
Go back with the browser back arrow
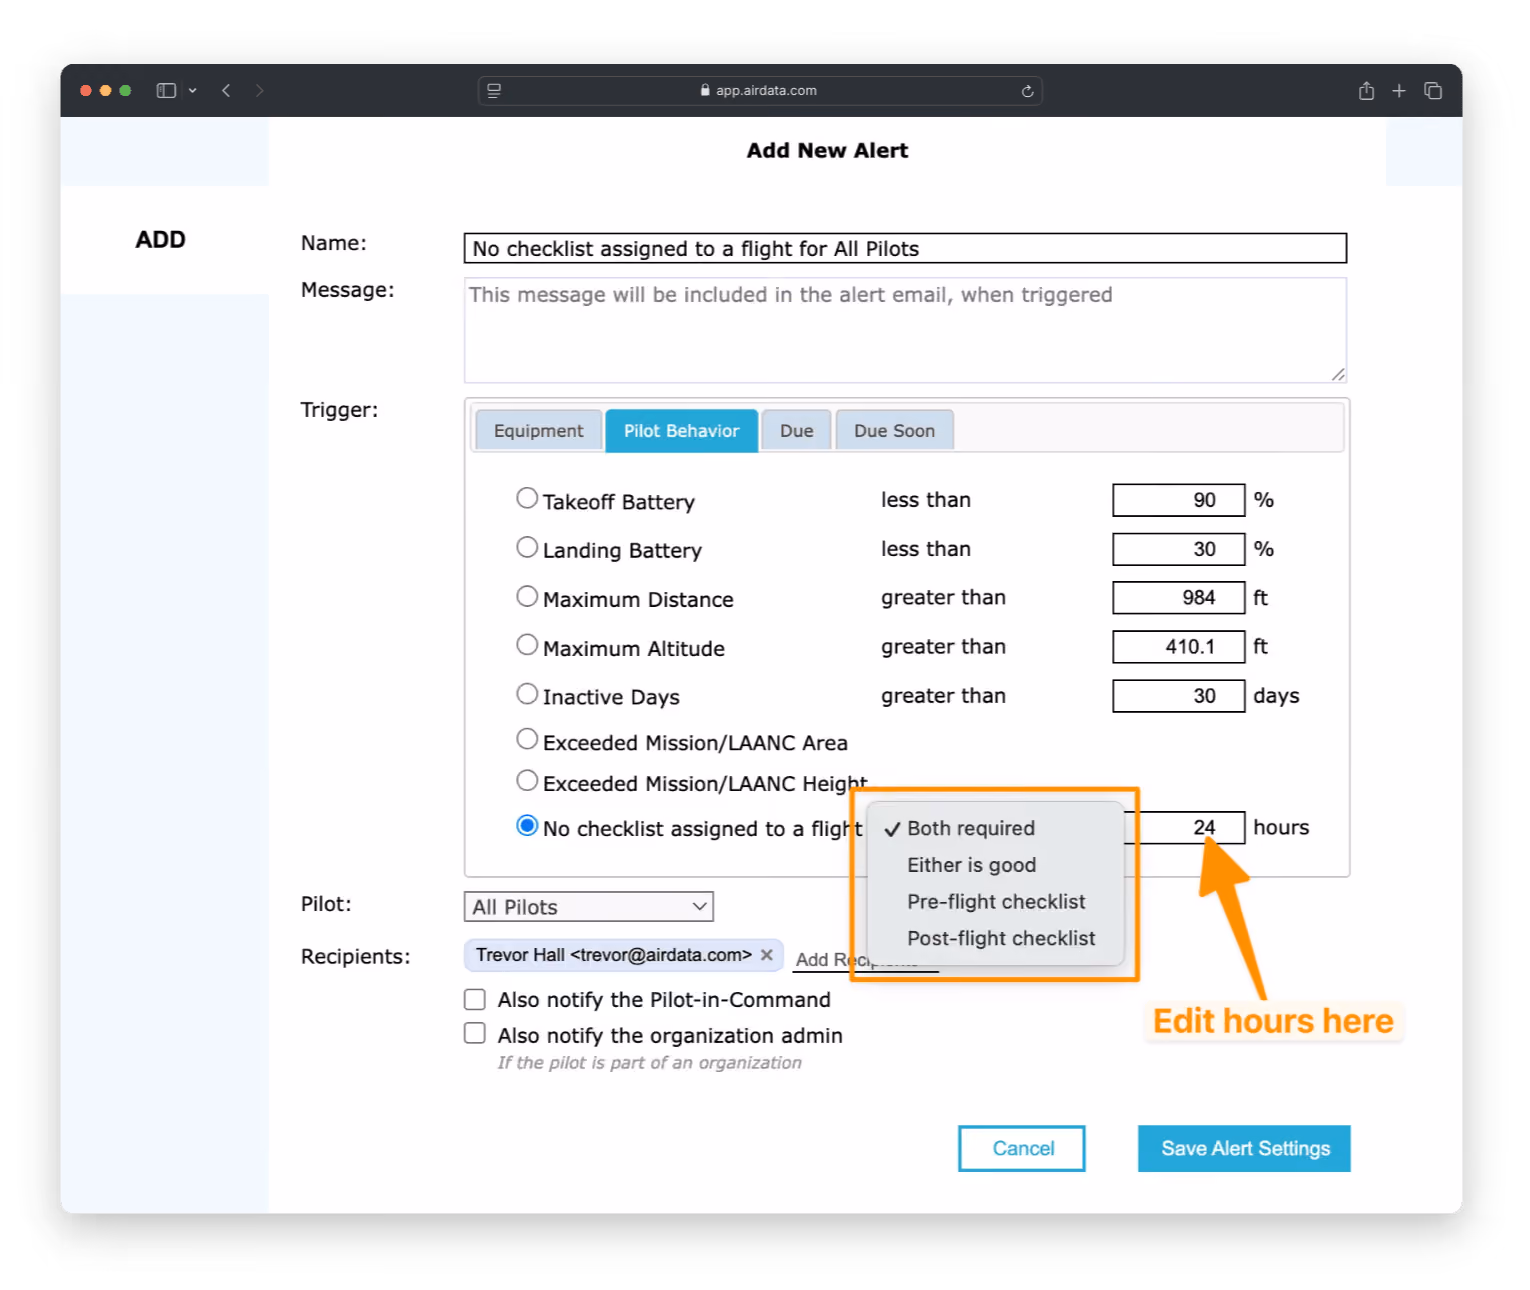[227, 90]
